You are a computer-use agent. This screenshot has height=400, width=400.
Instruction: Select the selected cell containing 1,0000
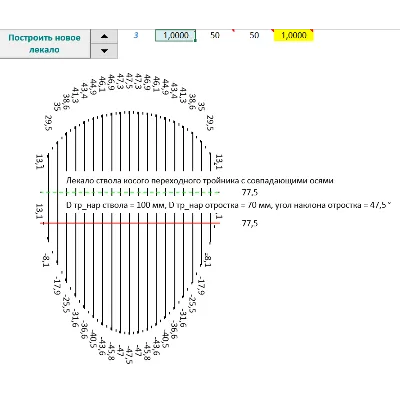coord(176,35)
